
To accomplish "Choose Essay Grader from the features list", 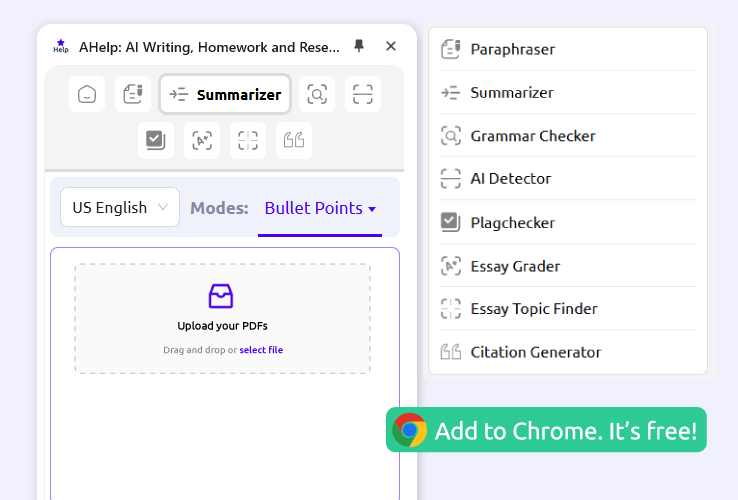I will [x=568, y=266].
